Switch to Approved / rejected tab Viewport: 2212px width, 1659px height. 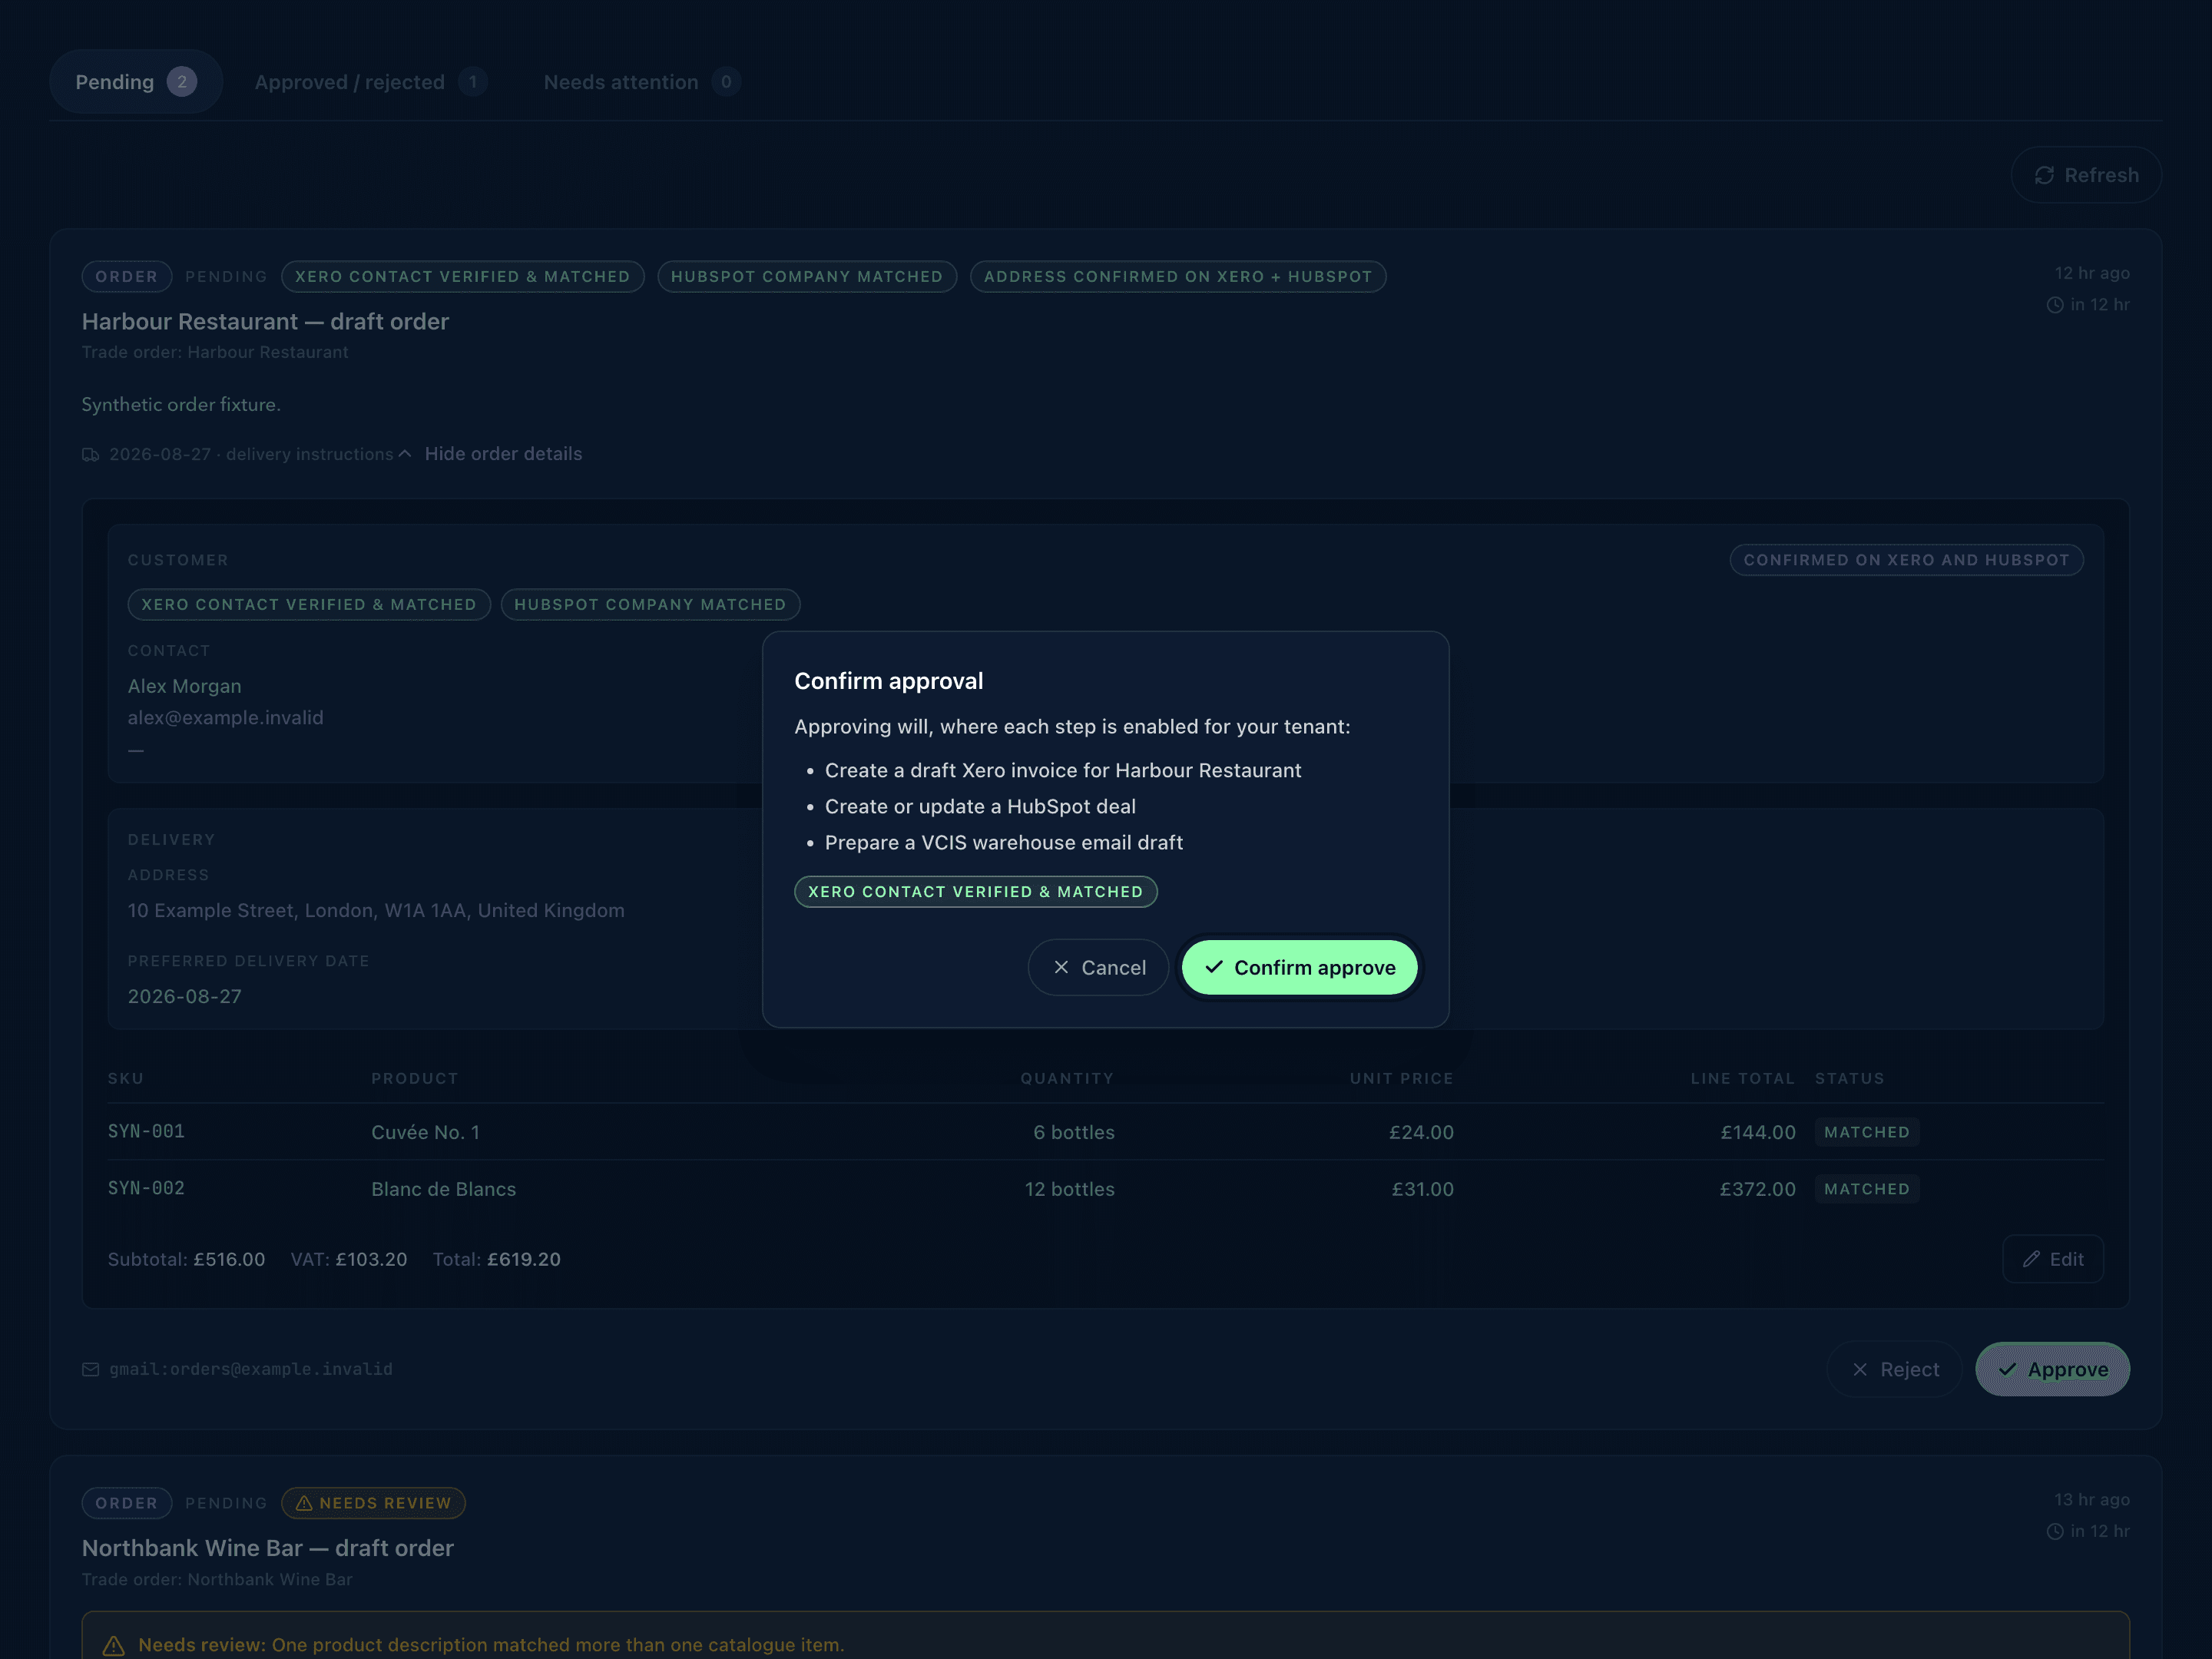click(x=370, y=82)
